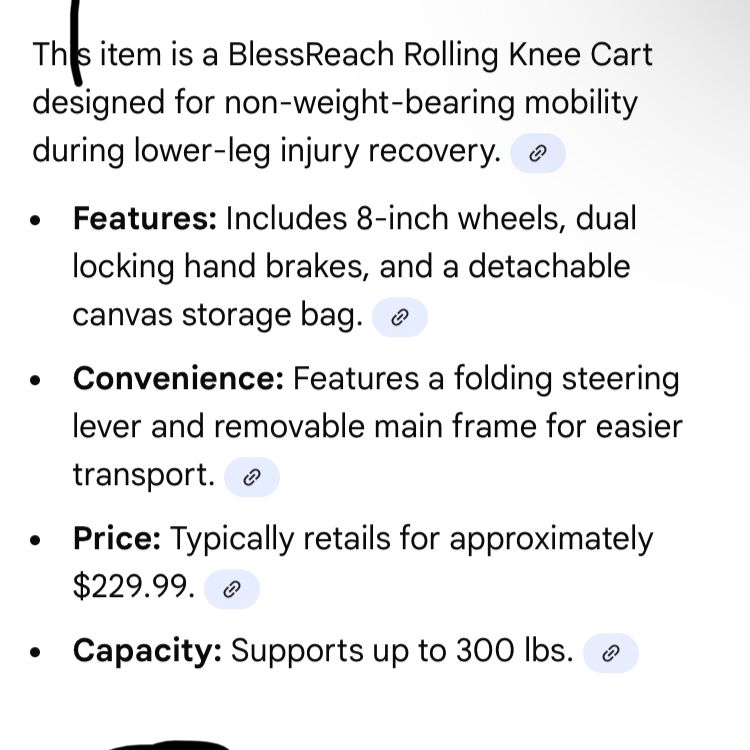
Task: Click the bold "Features:" label
Action: 144,218
